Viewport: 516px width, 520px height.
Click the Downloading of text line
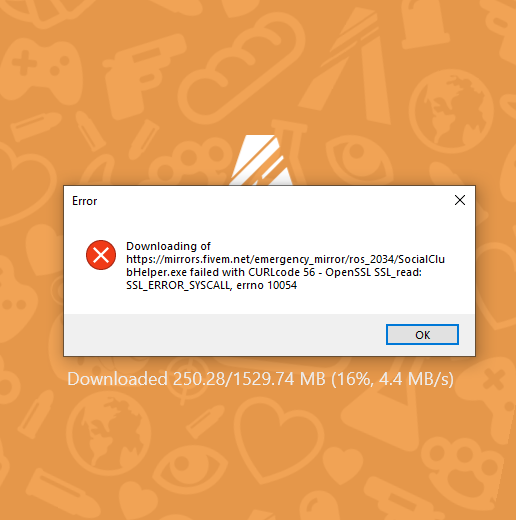coord(168,246)
